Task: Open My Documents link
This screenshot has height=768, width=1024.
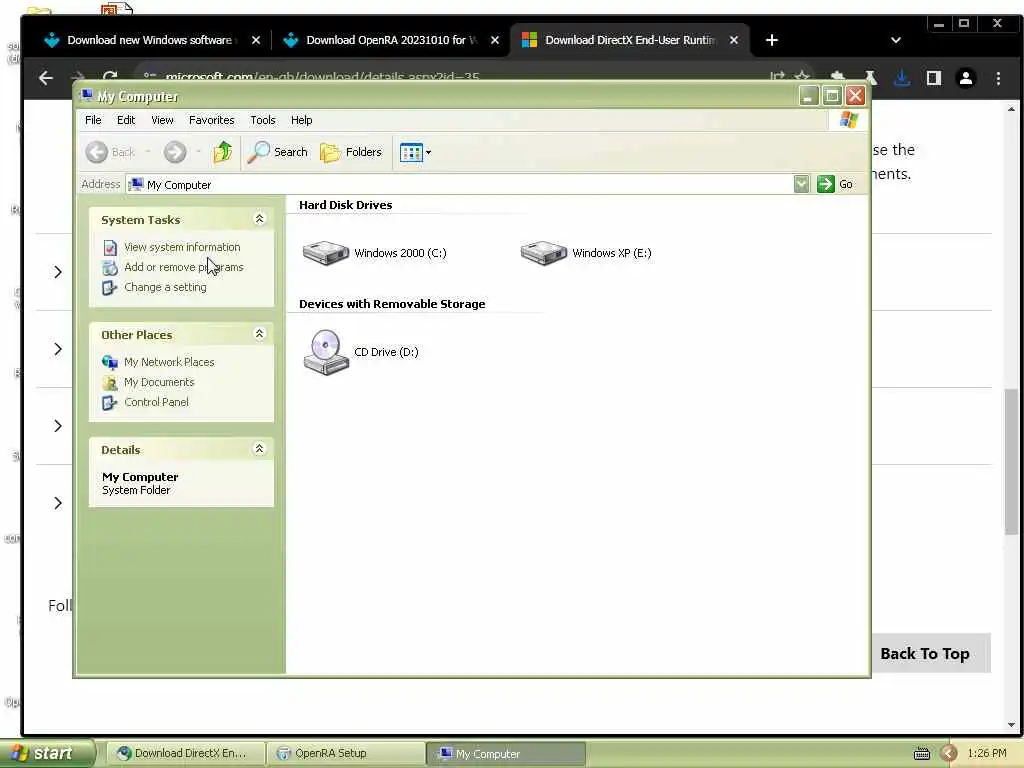Action: tap(159, 382)
